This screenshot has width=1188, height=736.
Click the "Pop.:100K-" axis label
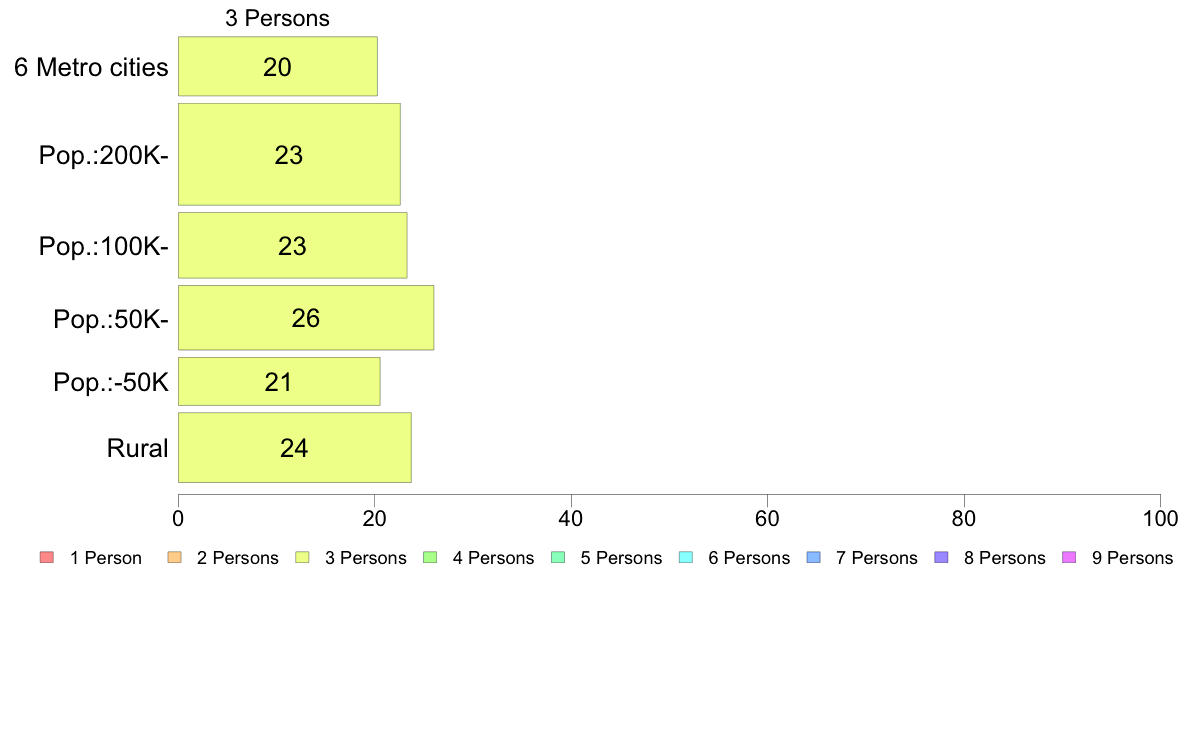pyautogui.click(x=104, y=246)
